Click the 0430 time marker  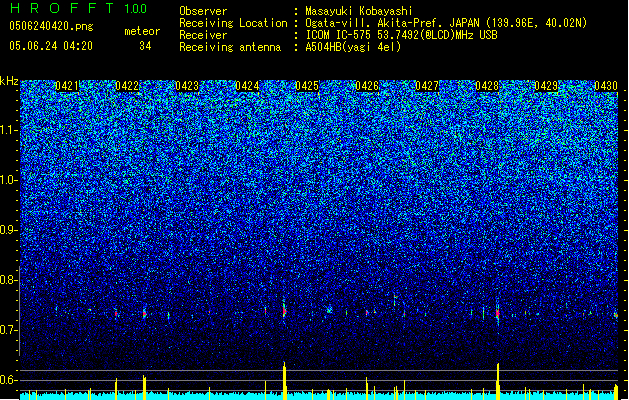point(606,86)
